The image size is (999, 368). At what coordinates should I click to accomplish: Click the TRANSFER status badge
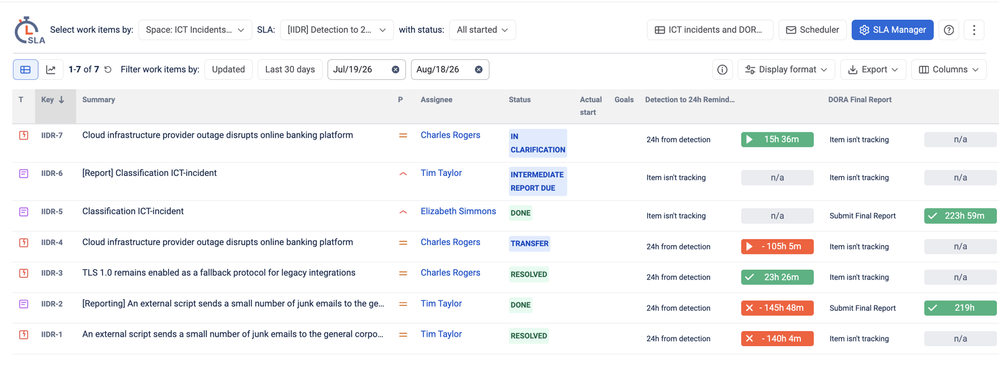(x=529, y=243)
